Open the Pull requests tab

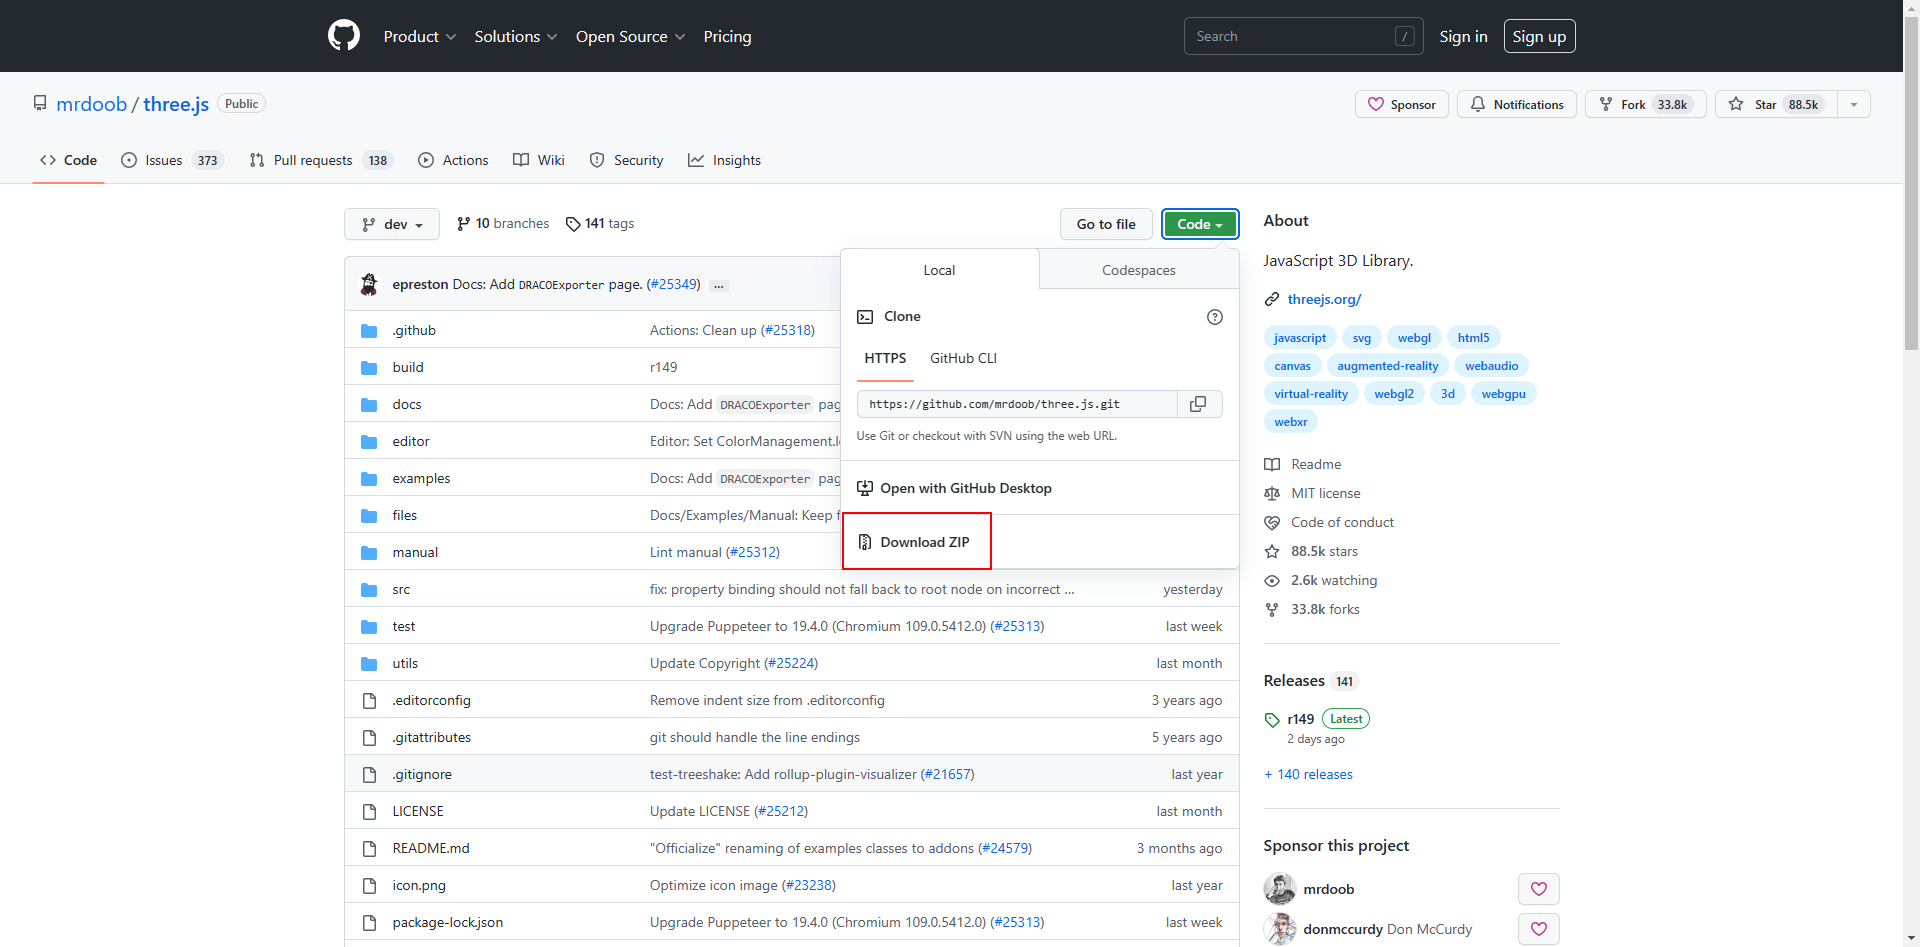(321, 160)
